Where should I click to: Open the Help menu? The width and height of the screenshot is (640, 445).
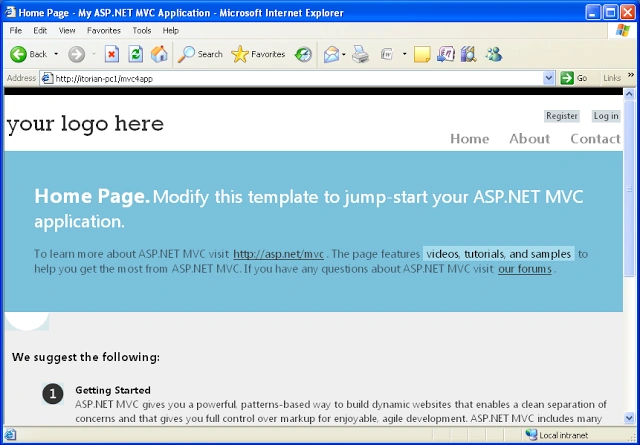[x=171, y=31]
